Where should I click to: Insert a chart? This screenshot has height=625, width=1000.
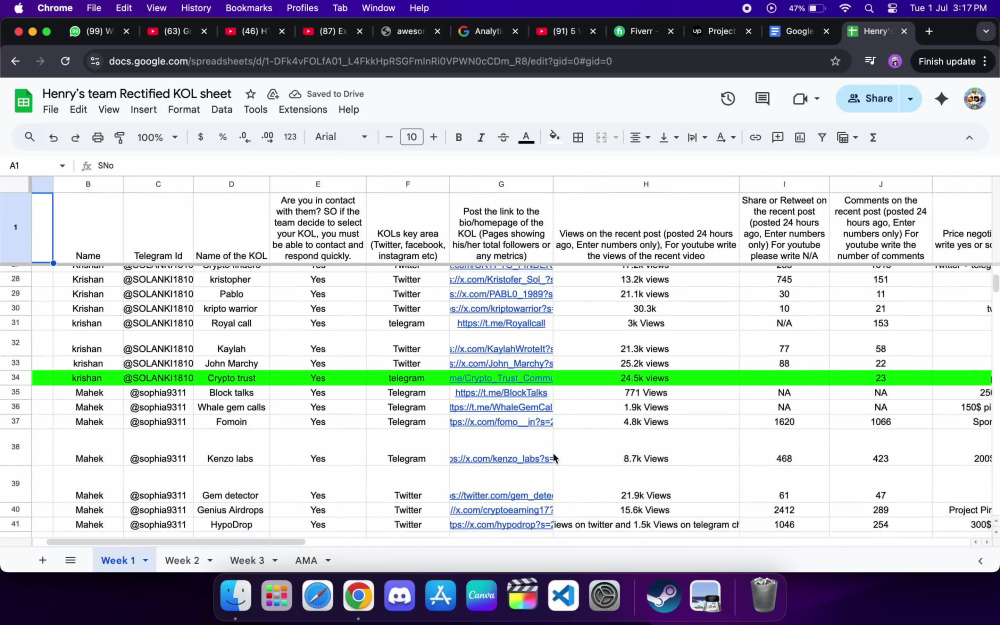click(x=800, y=137)
